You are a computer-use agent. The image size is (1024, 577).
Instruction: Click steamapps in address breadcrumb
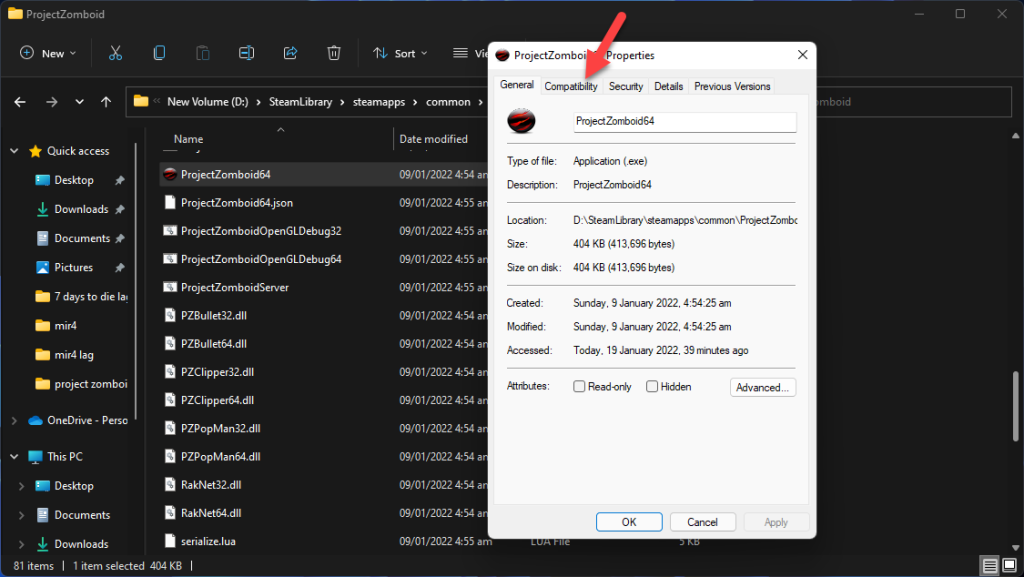pos(379,102)
